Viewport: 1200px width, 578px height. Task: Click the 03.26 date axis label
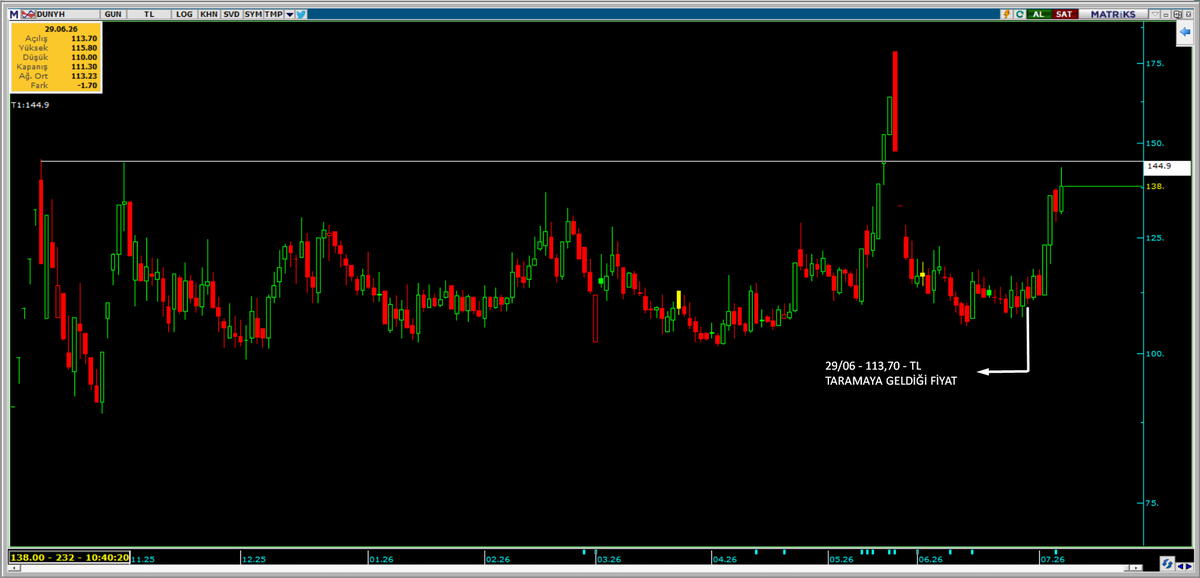(x=609, y=559)
